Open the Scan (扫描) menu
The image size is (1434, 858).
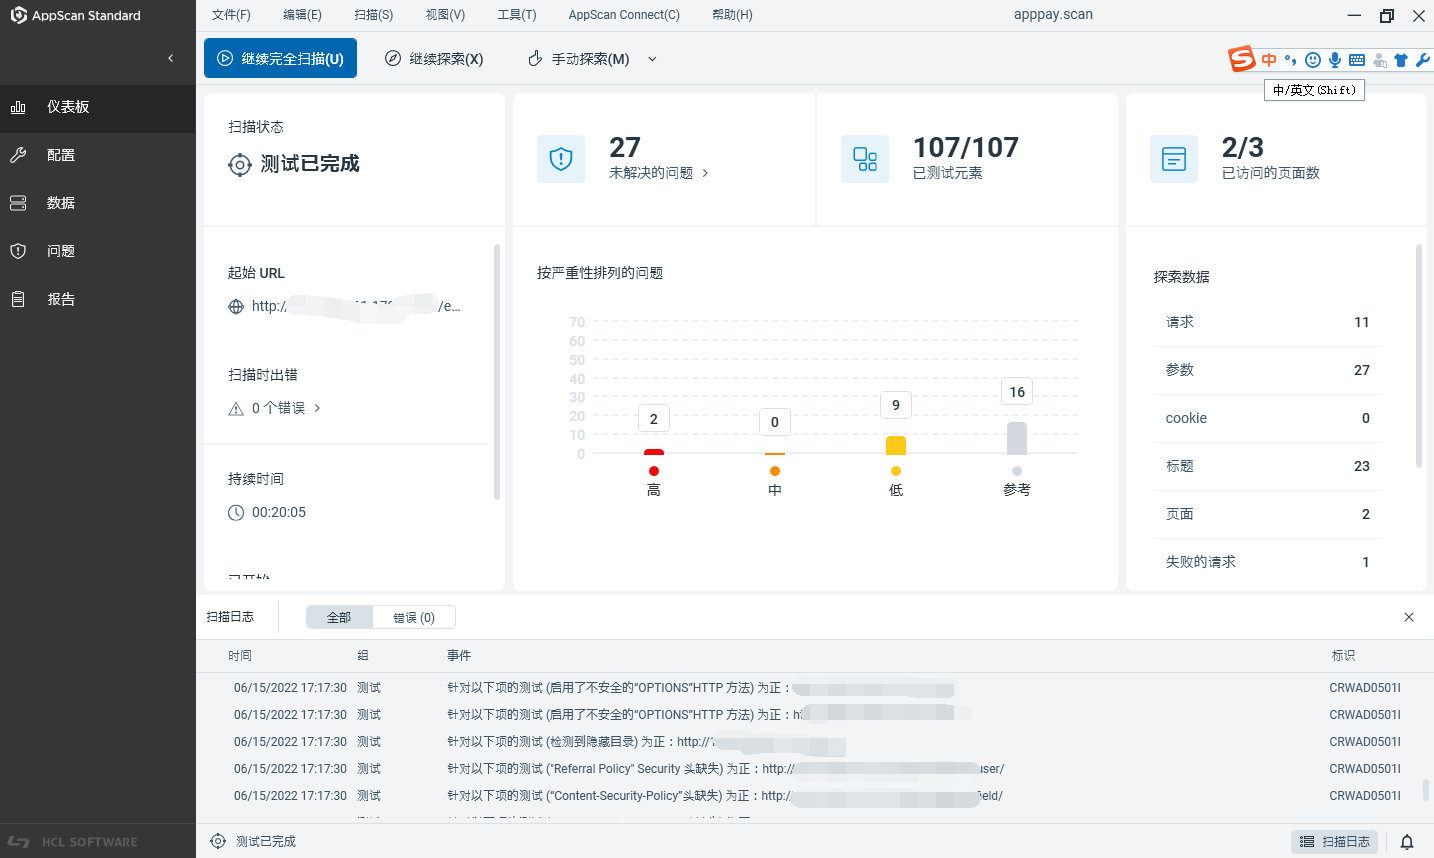pos(373,15)
